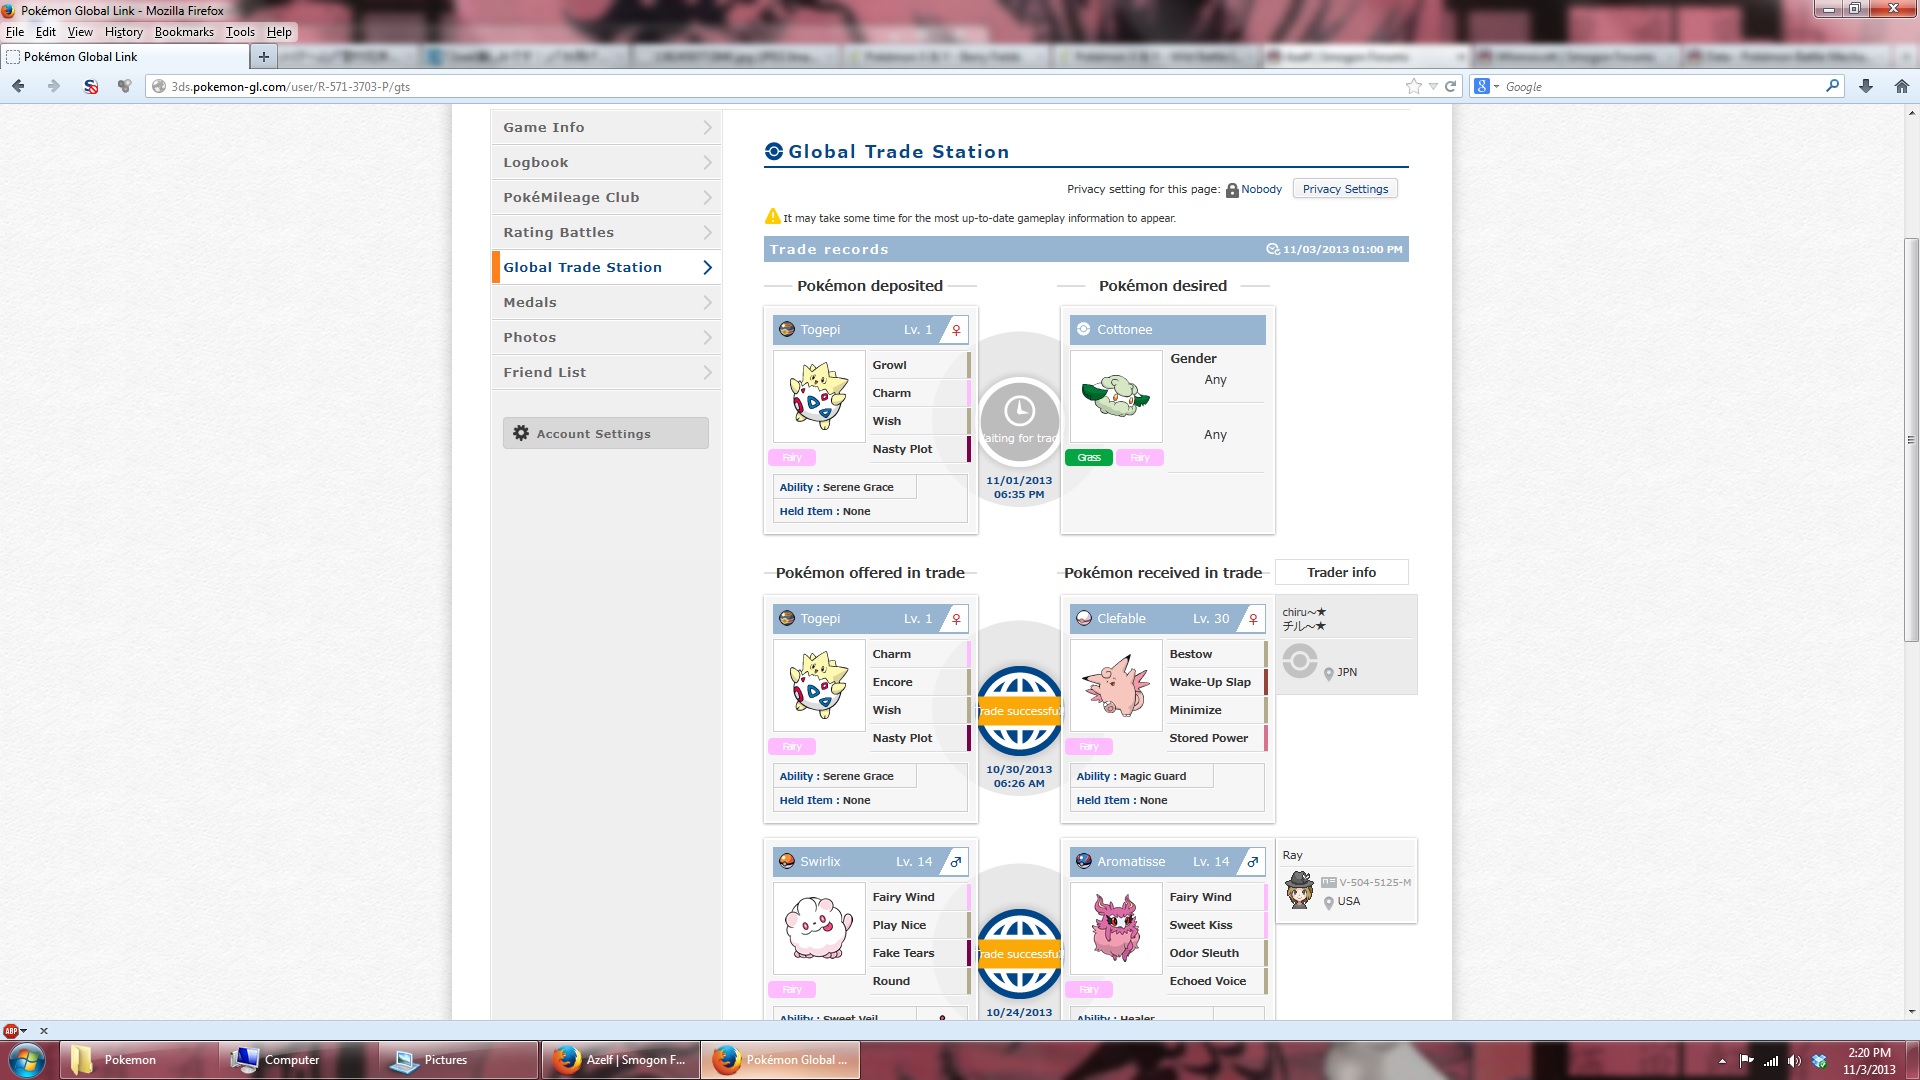1920x1080 pixels.
Task: Click the gear icon in Account Settings
Action: coord(521,433)
